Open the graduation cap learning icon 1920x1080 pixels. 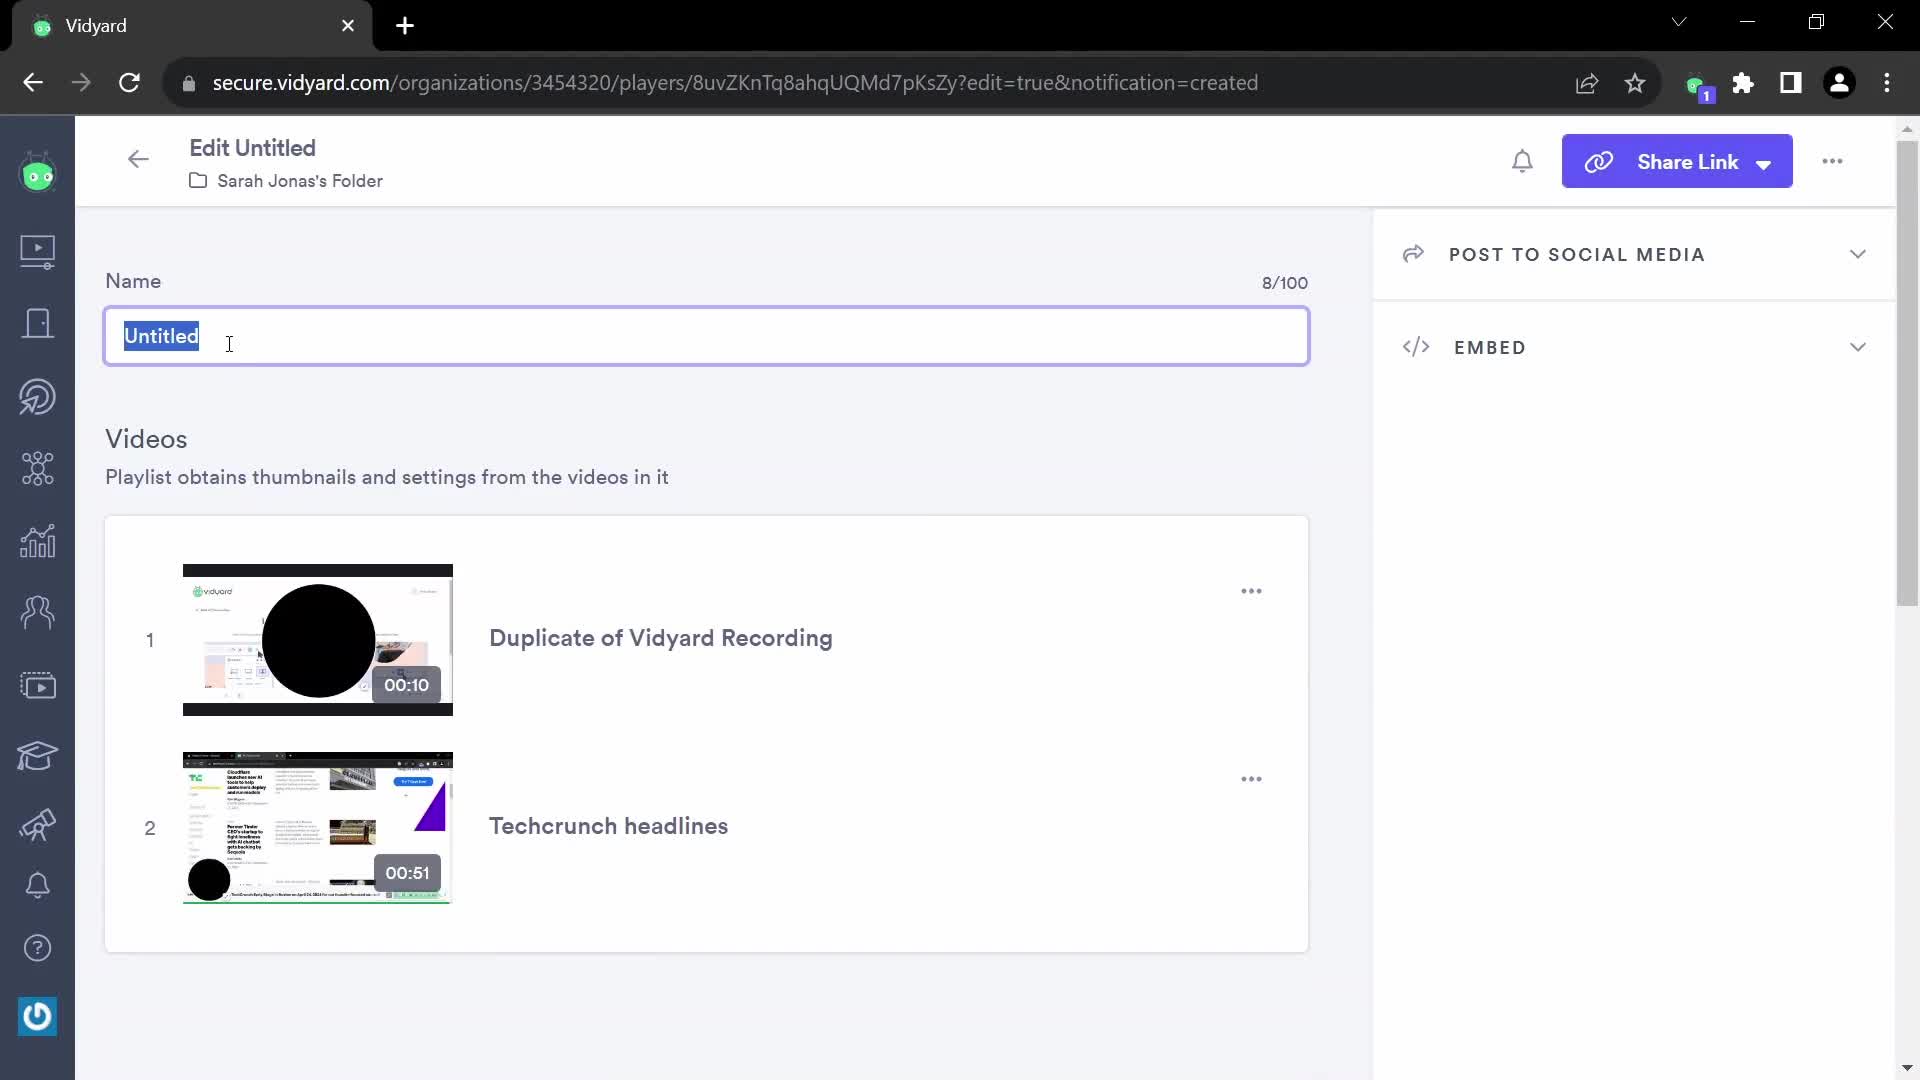(38, 756)
